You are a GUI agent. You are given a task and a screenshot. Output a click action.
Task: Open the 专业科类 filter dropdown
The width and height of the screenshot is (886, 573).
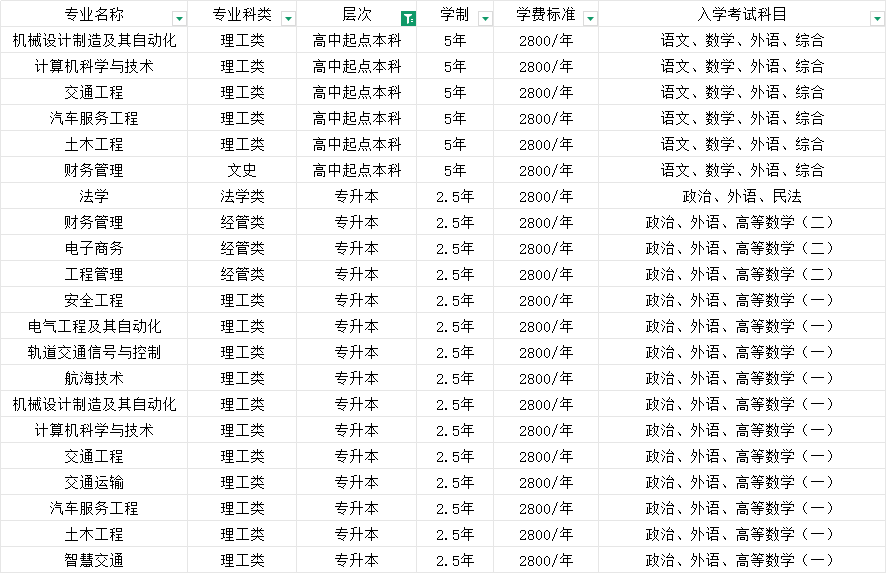point(288,19)
